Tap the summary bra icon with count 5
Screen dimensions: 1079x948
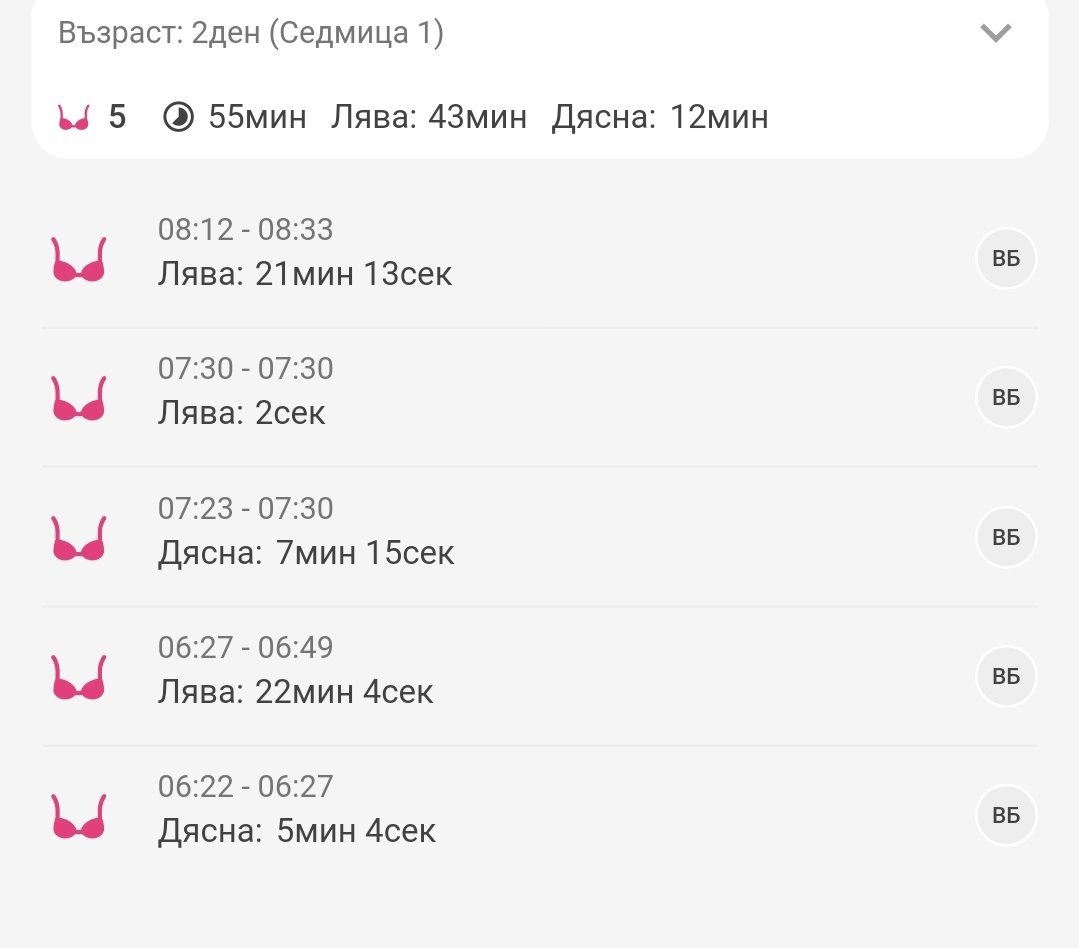[x=75, y=118]
